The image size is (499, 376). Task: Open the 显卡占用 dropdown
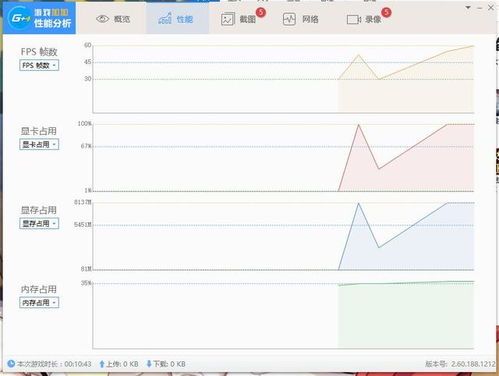[39, 144]
